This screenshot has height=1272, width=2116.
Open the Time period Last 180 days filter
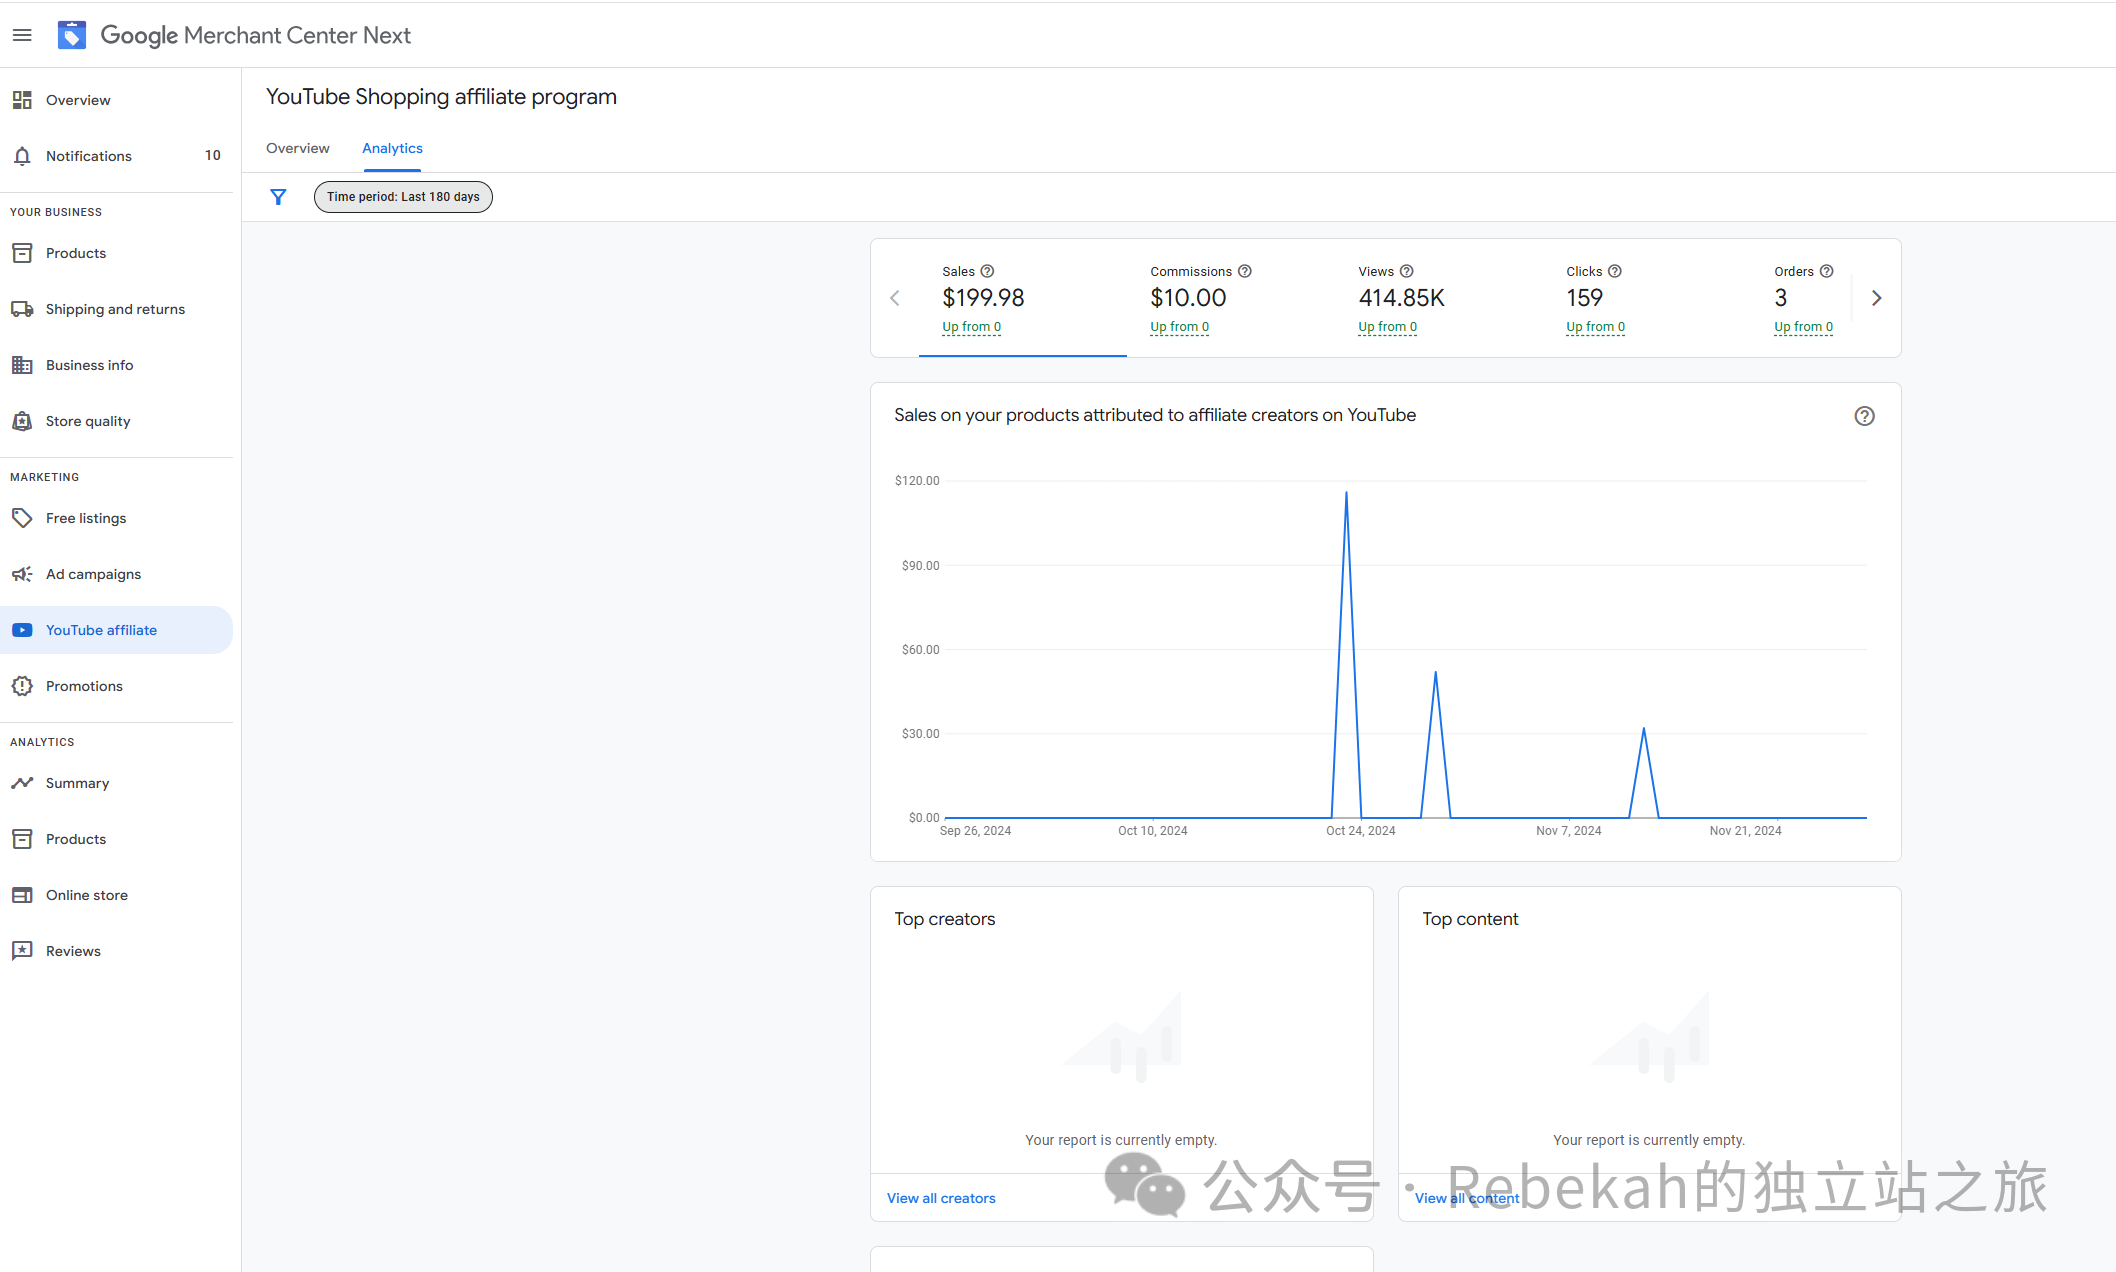coord(403,197)
